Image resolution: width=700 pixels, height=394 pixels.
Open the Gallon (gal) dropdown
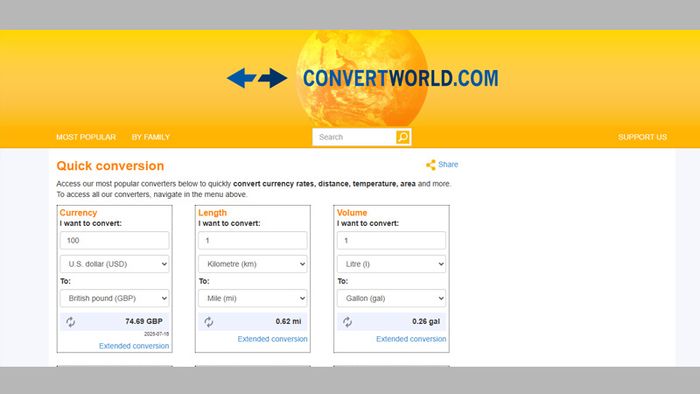392,298
